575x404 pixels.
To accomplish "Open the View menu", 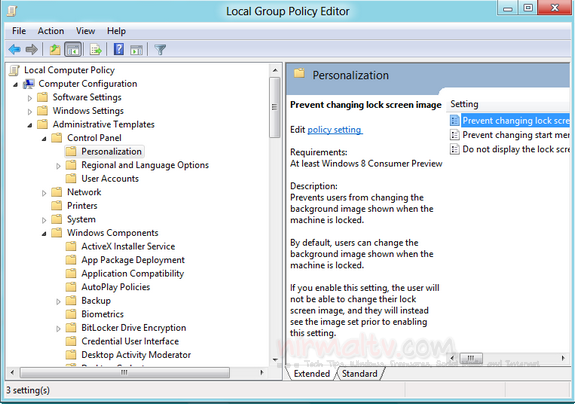I will (85, 31).
